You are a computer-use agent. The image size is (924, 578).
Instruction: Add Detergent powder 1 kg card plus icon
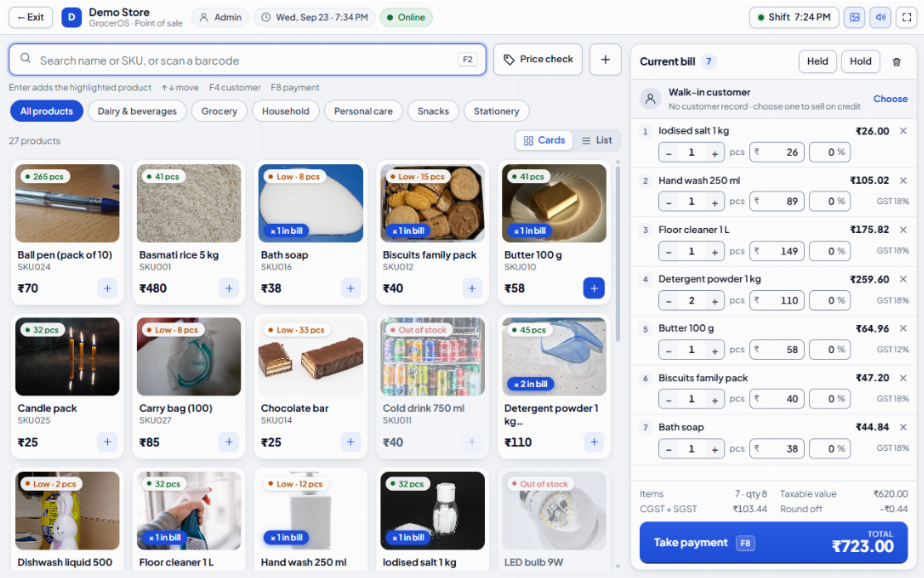tap(594, 442)
